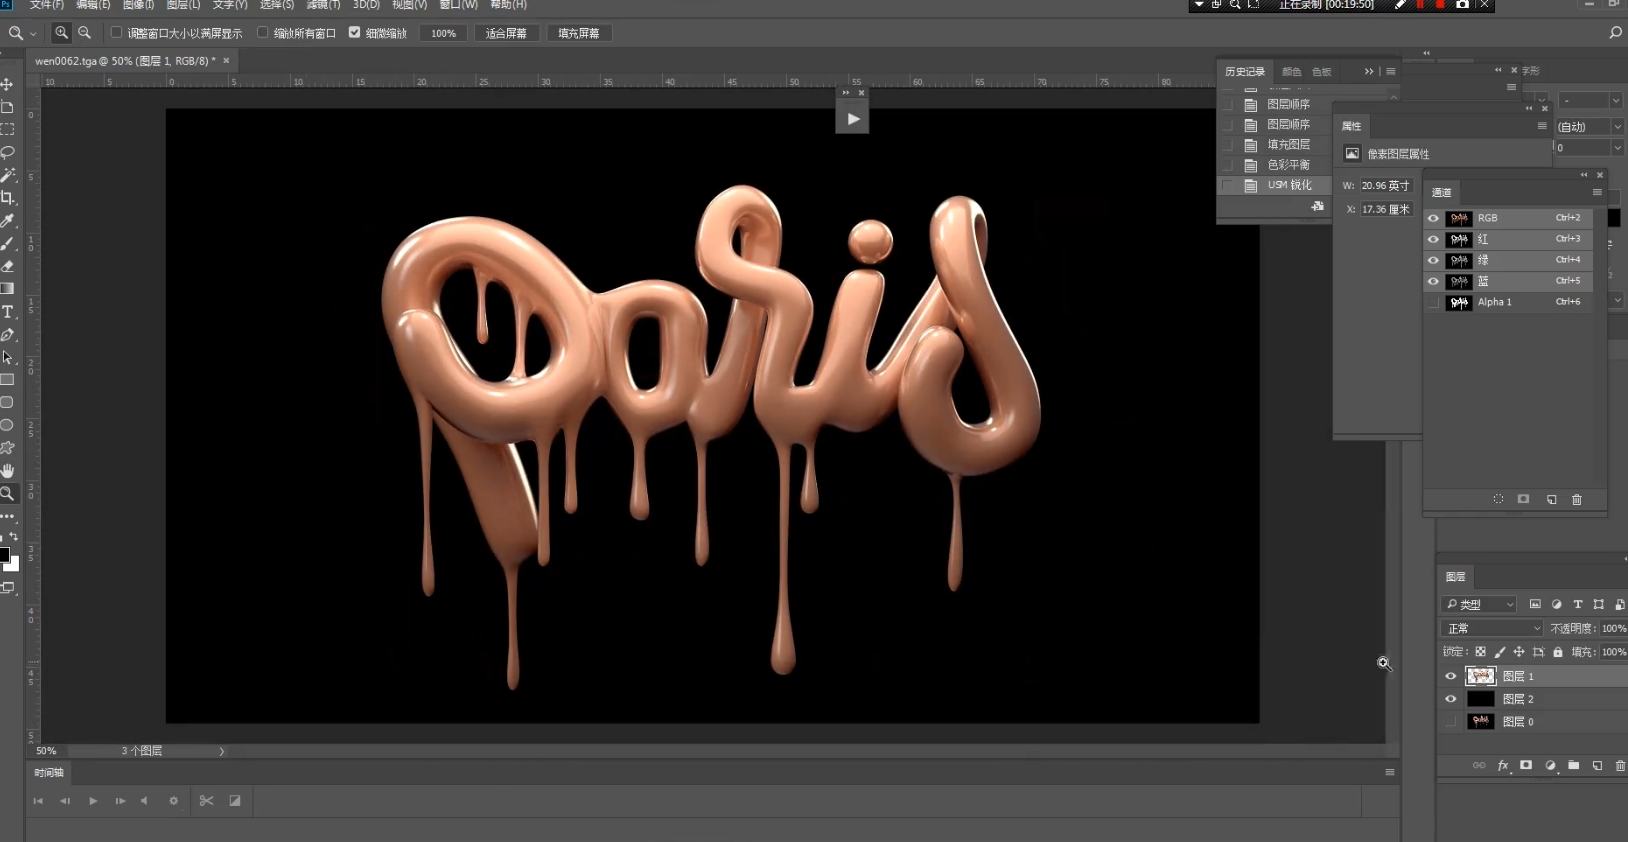Click the zoom out magnifier in options bar

(x=85, y=33)
